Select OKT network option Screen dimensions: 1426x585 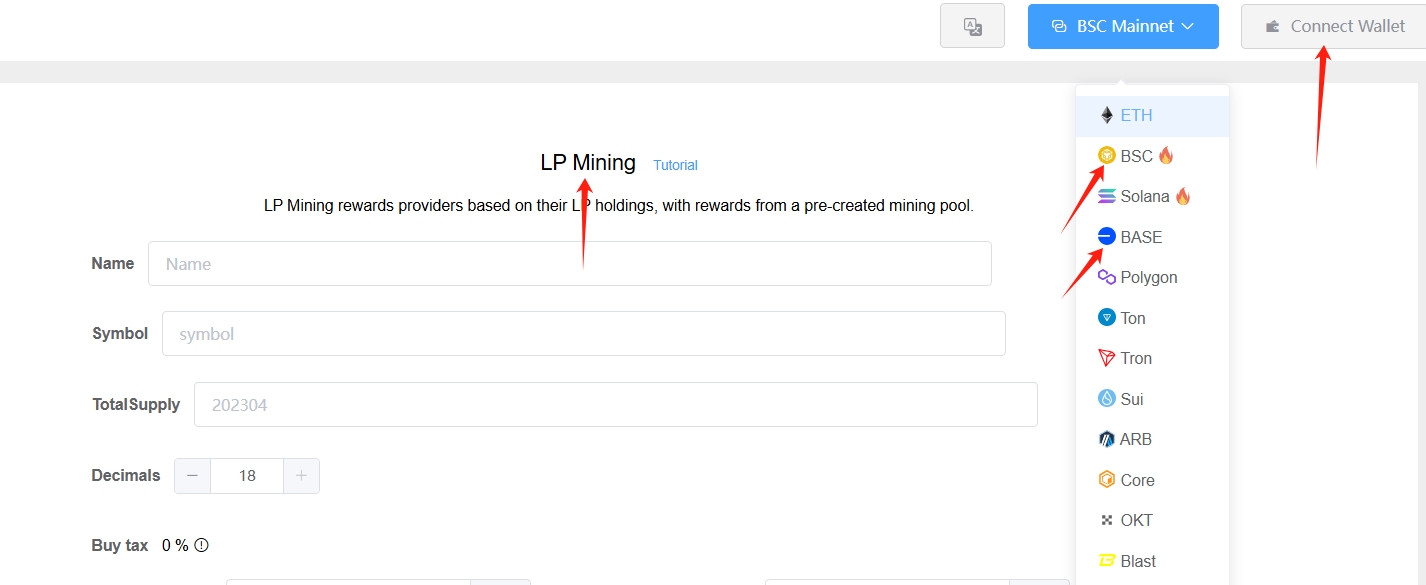1136,520
